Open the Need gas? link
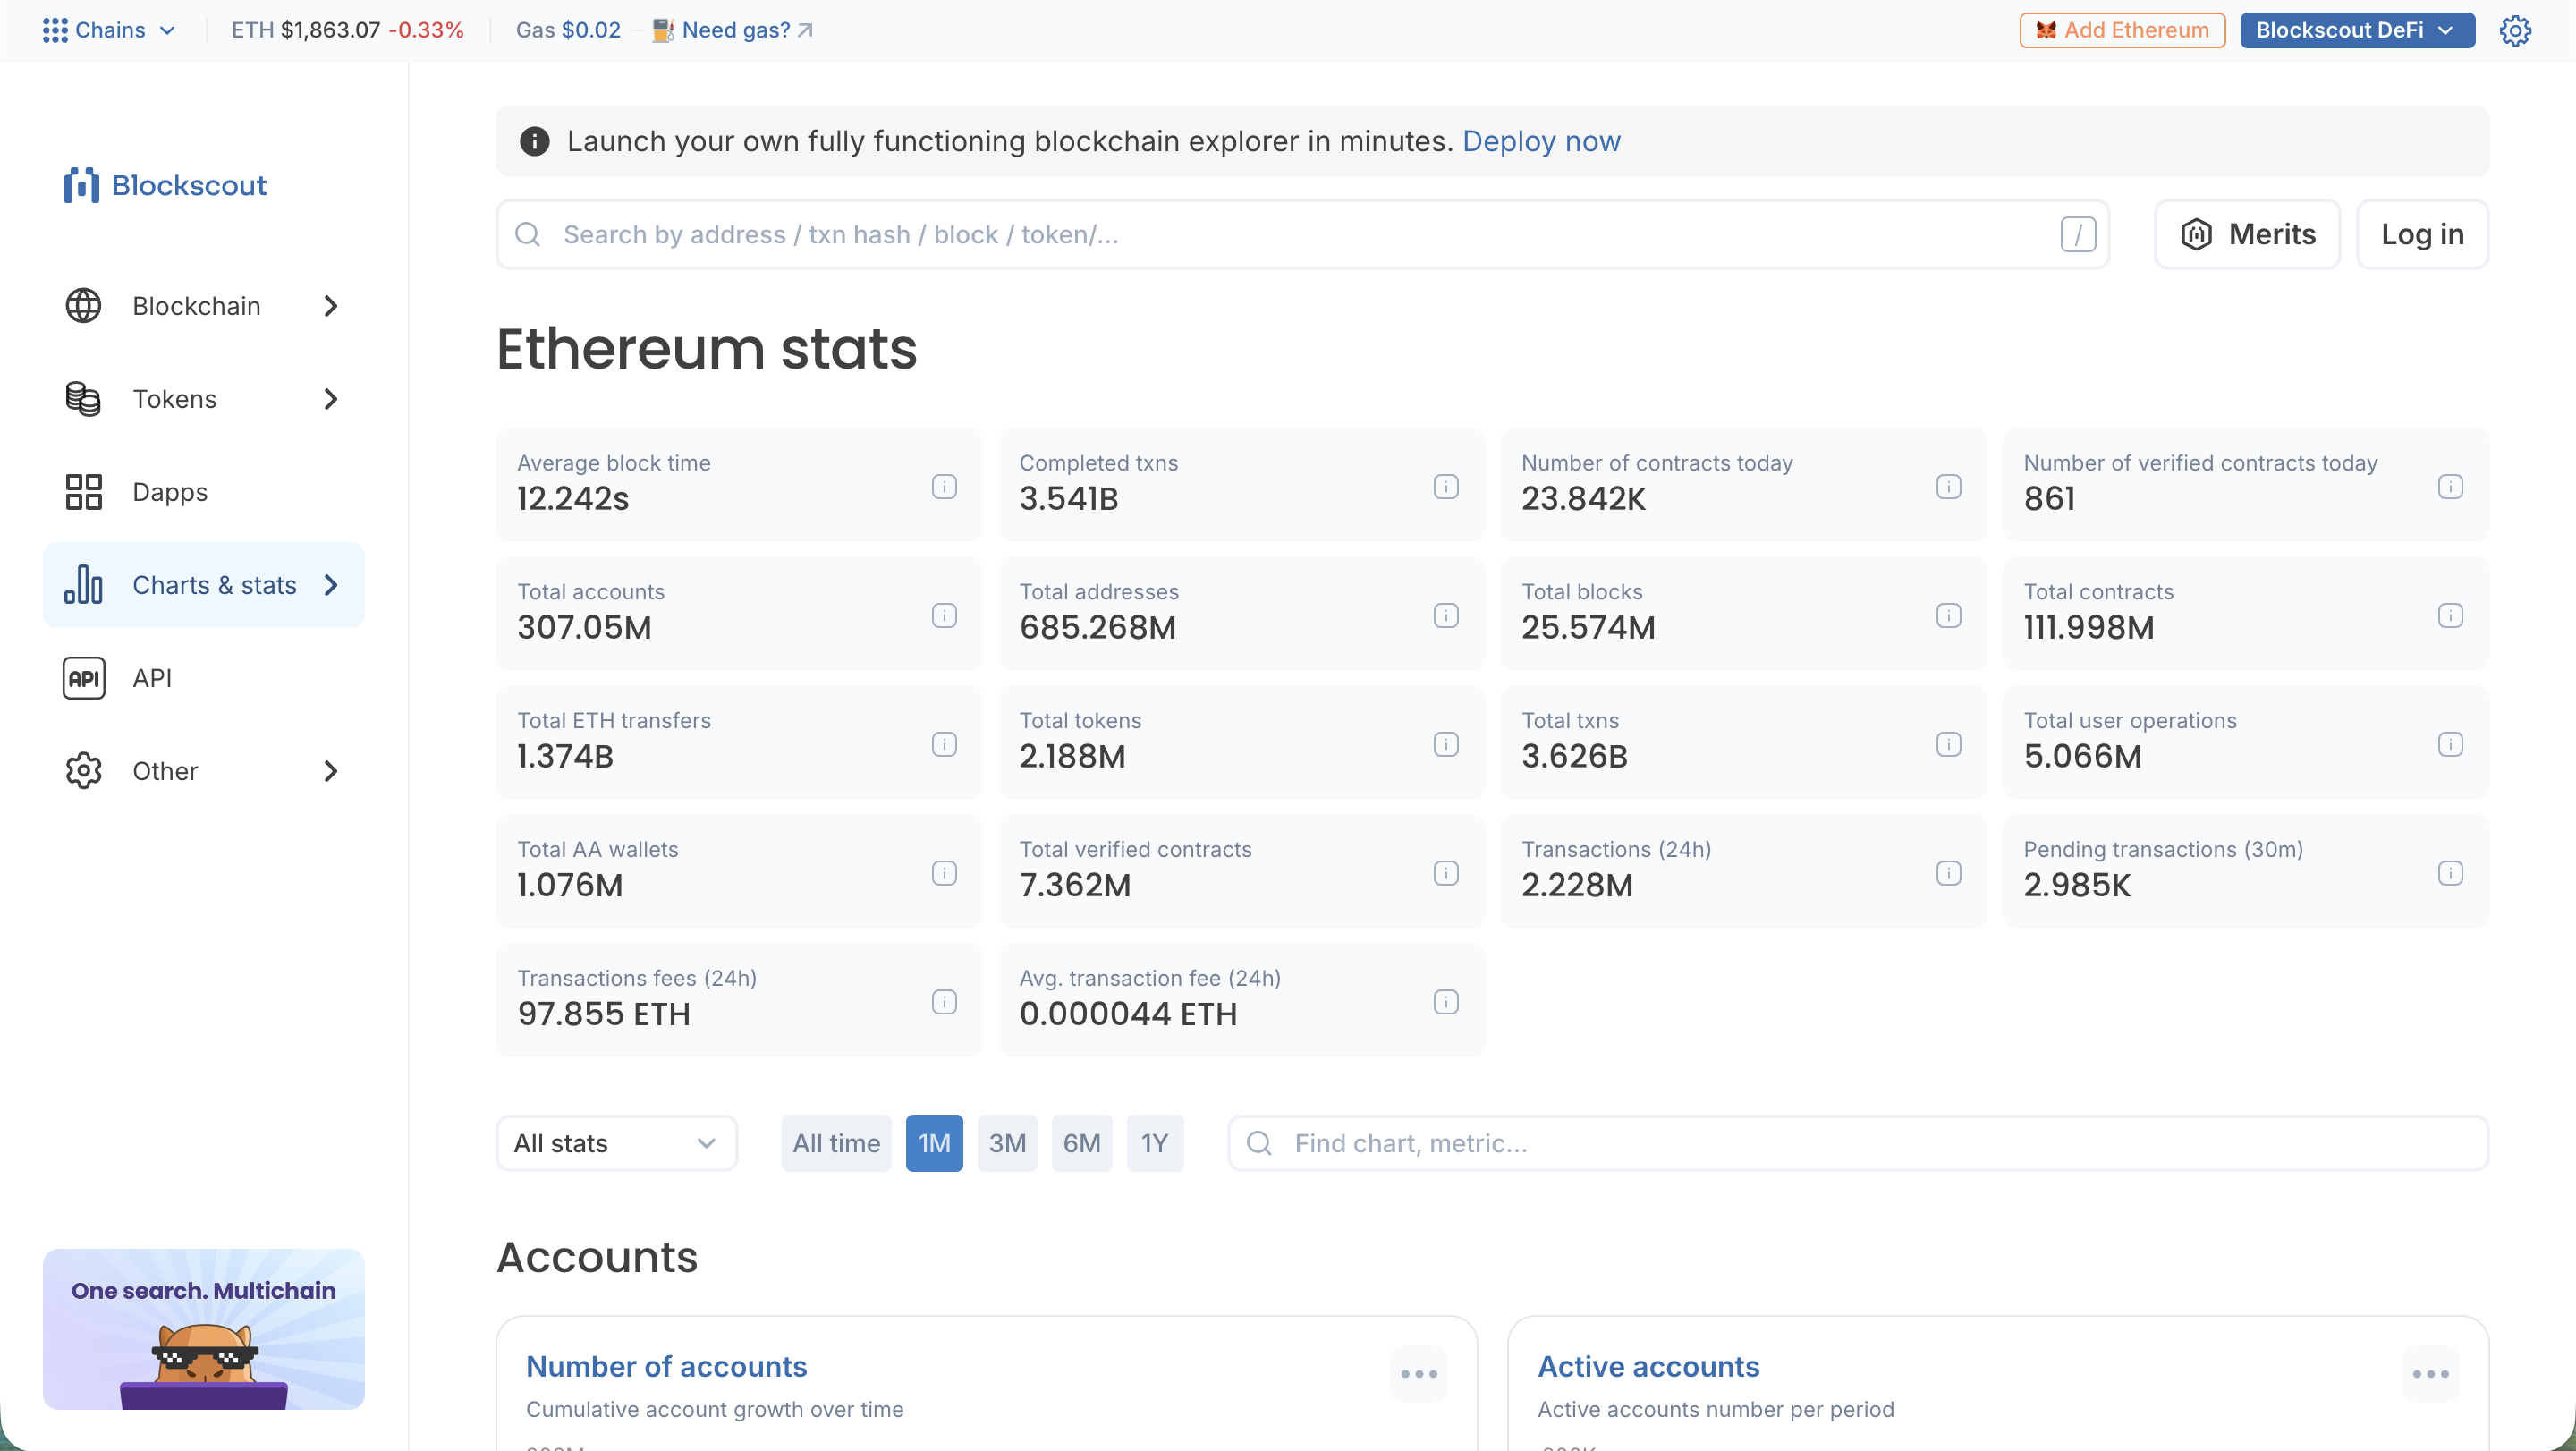The height and width of the screenshot is (1451, 2576). (x=746, y=30)
